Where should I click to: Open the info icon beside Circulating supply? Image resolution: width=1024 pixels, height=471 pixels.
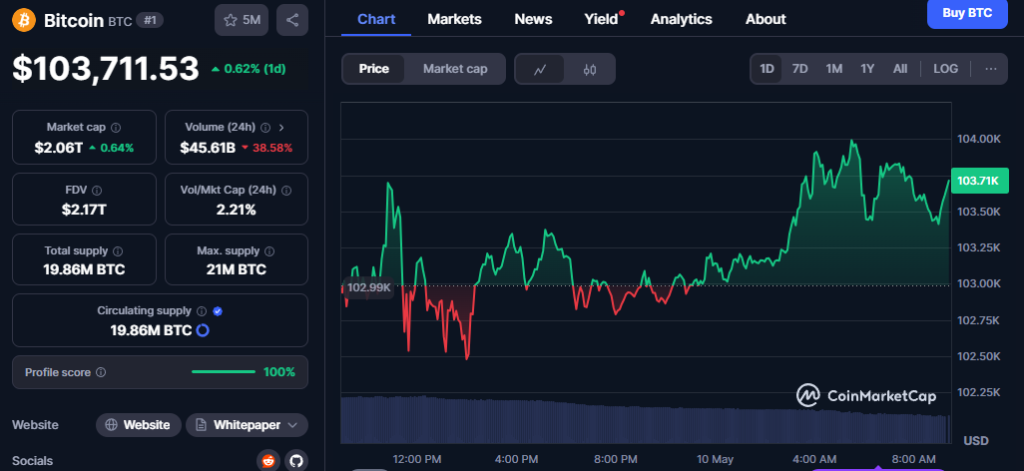tap(202, 311)
